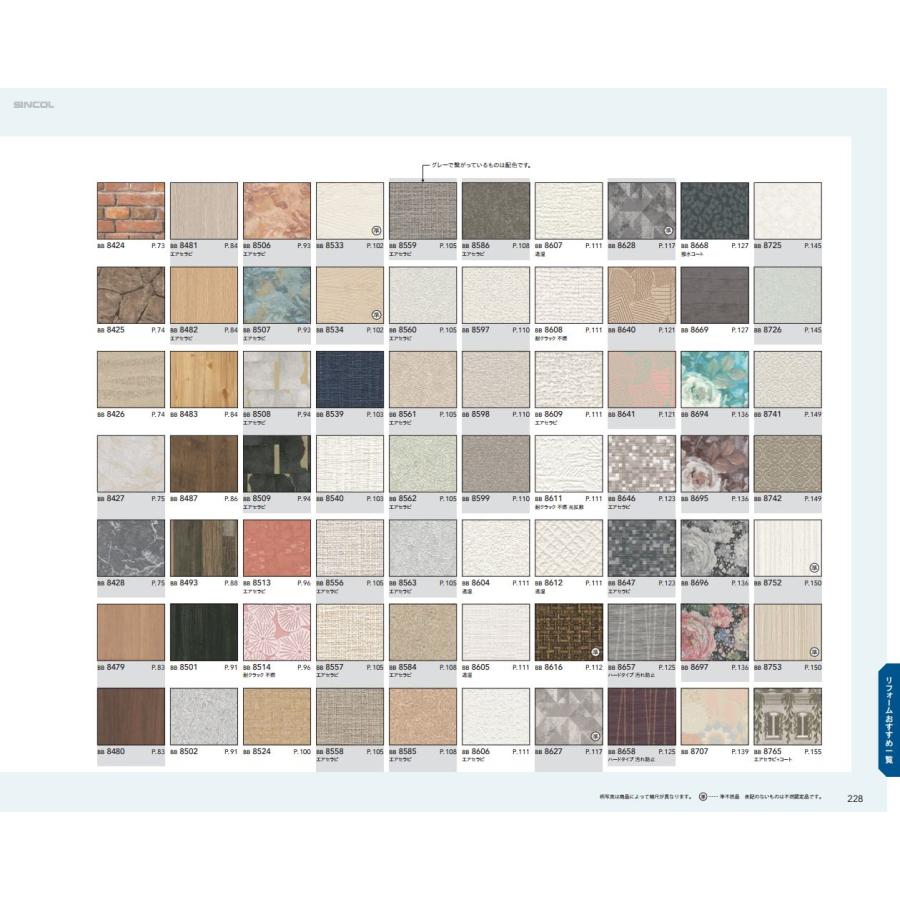The width and height of the screenshot is (900, 900).
Task: Click the page number 228
Action: 855,798
